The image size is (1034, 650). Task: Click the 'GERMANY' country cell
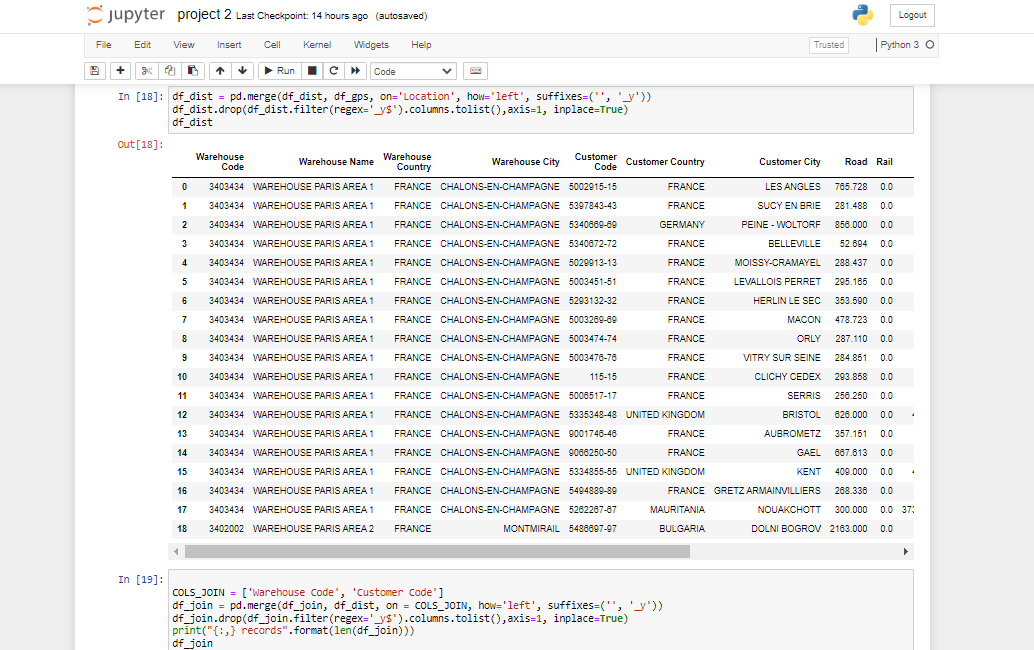click(682, 225)
